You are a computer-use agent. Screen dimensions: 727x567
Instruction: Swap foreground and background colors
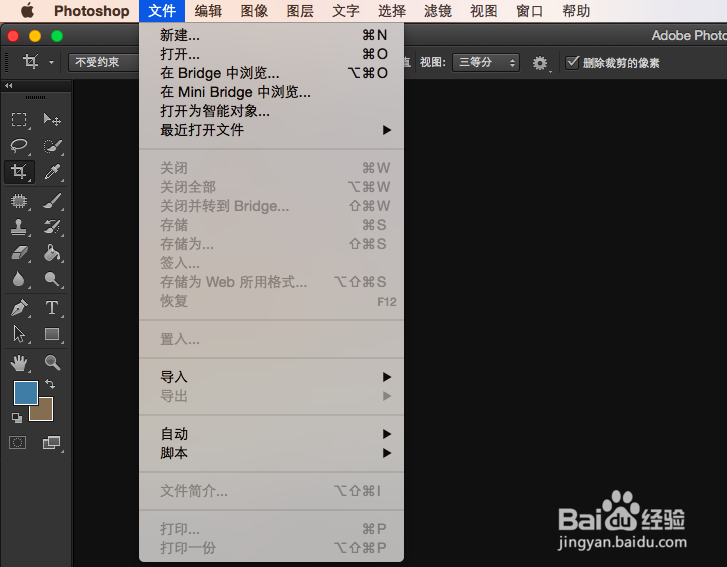pos(50,384)
